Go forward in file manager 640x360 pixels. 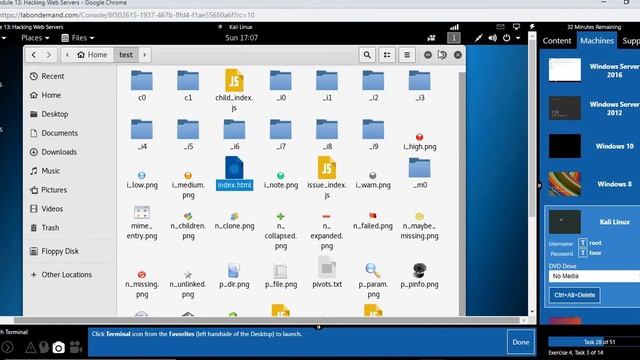pyautogui.click(x=49, y=55)
